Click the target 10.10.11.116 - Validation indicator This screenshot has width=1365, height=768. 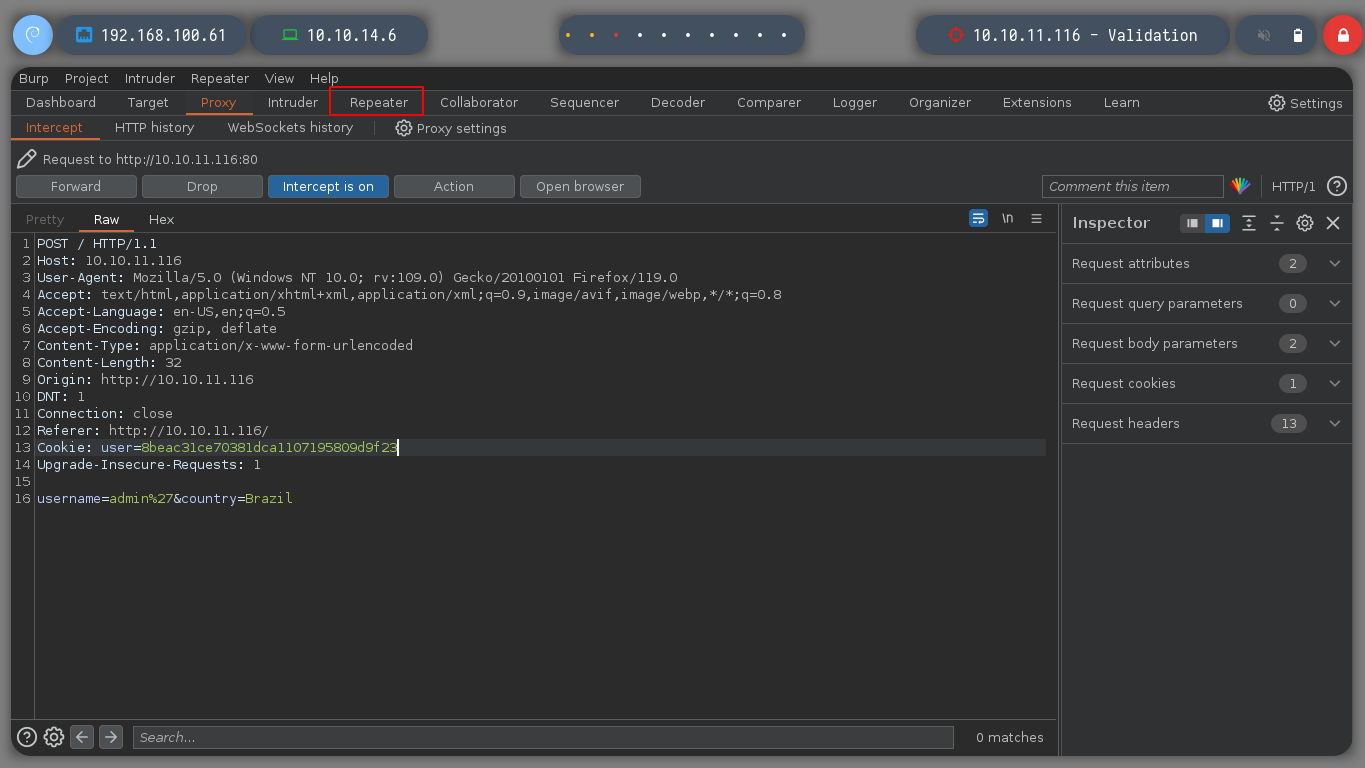1072,35
